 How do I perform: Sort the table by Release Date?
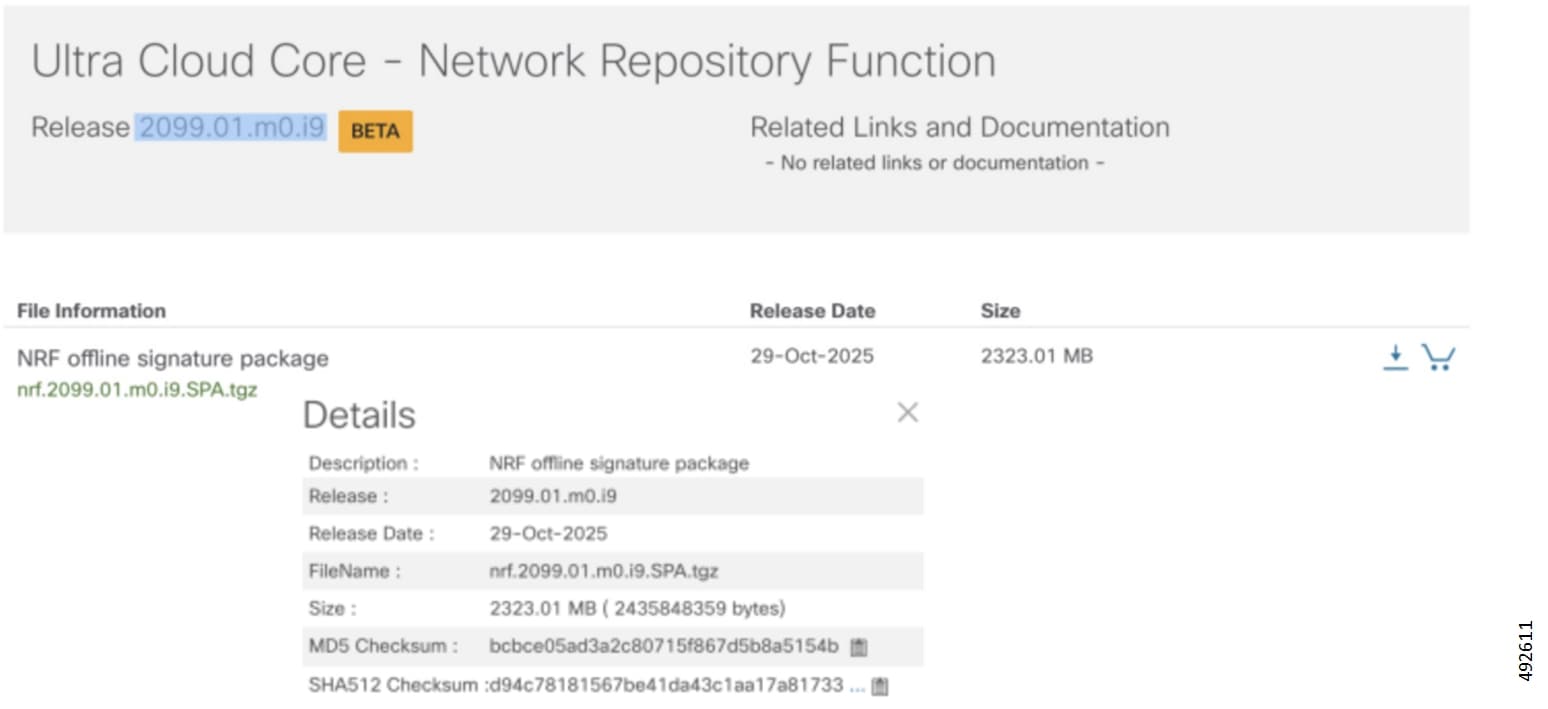tap(812, 310)
